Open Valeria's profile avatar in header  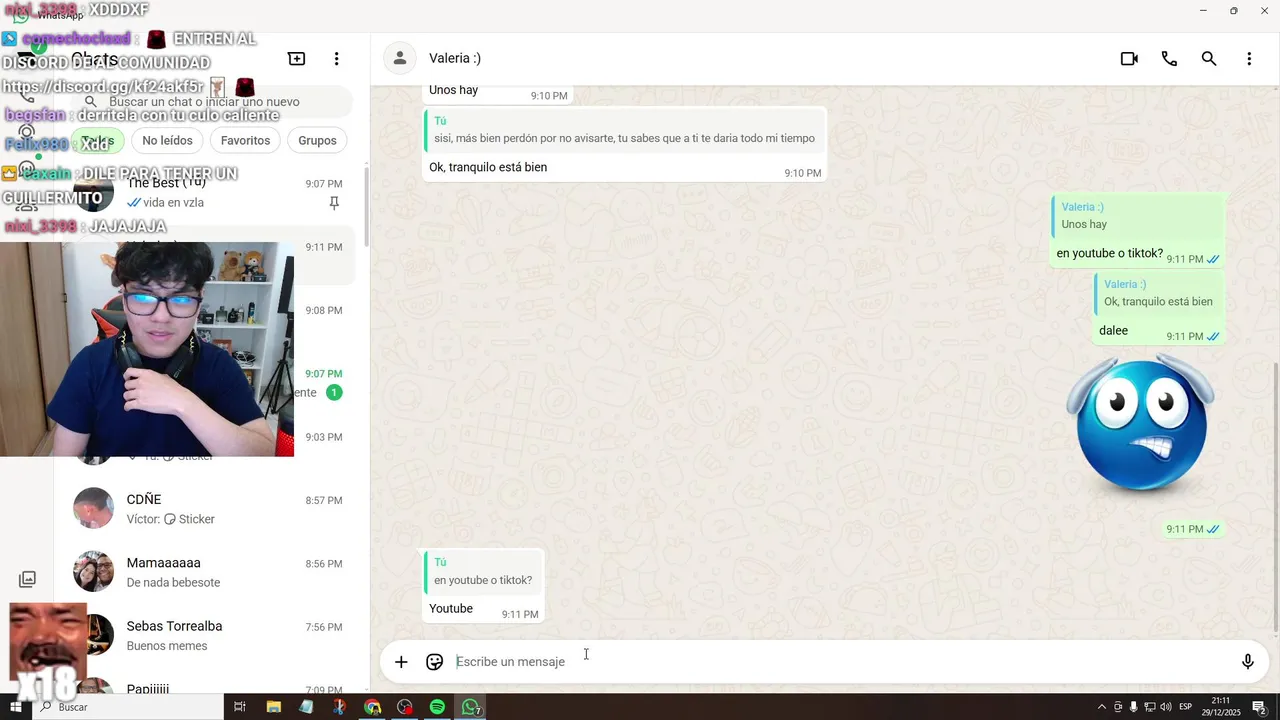point(400,58)
